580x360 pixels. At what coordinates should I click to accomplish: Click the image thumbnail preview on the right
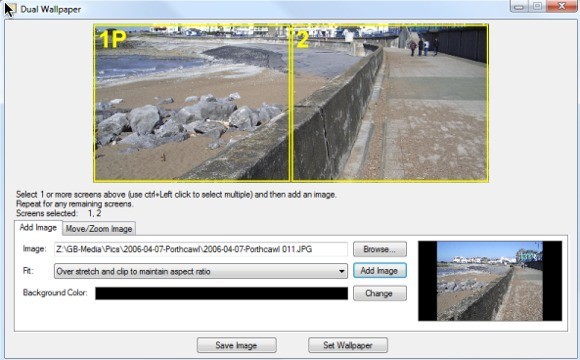coord(490,281)
